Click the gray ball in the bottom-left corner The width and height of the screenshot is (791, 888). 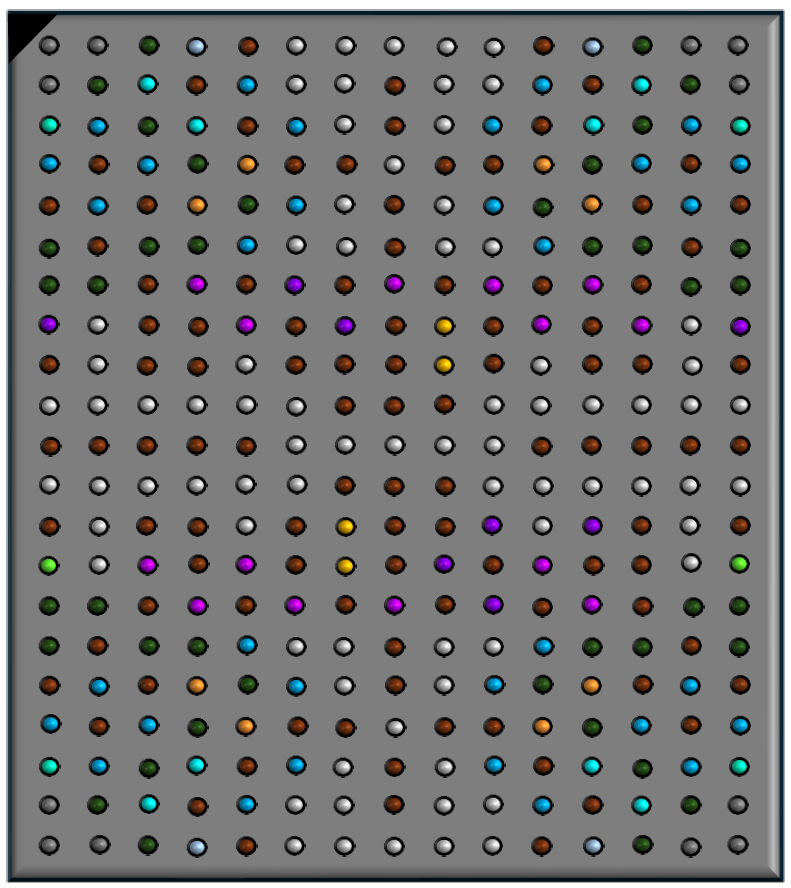point(49,845)
